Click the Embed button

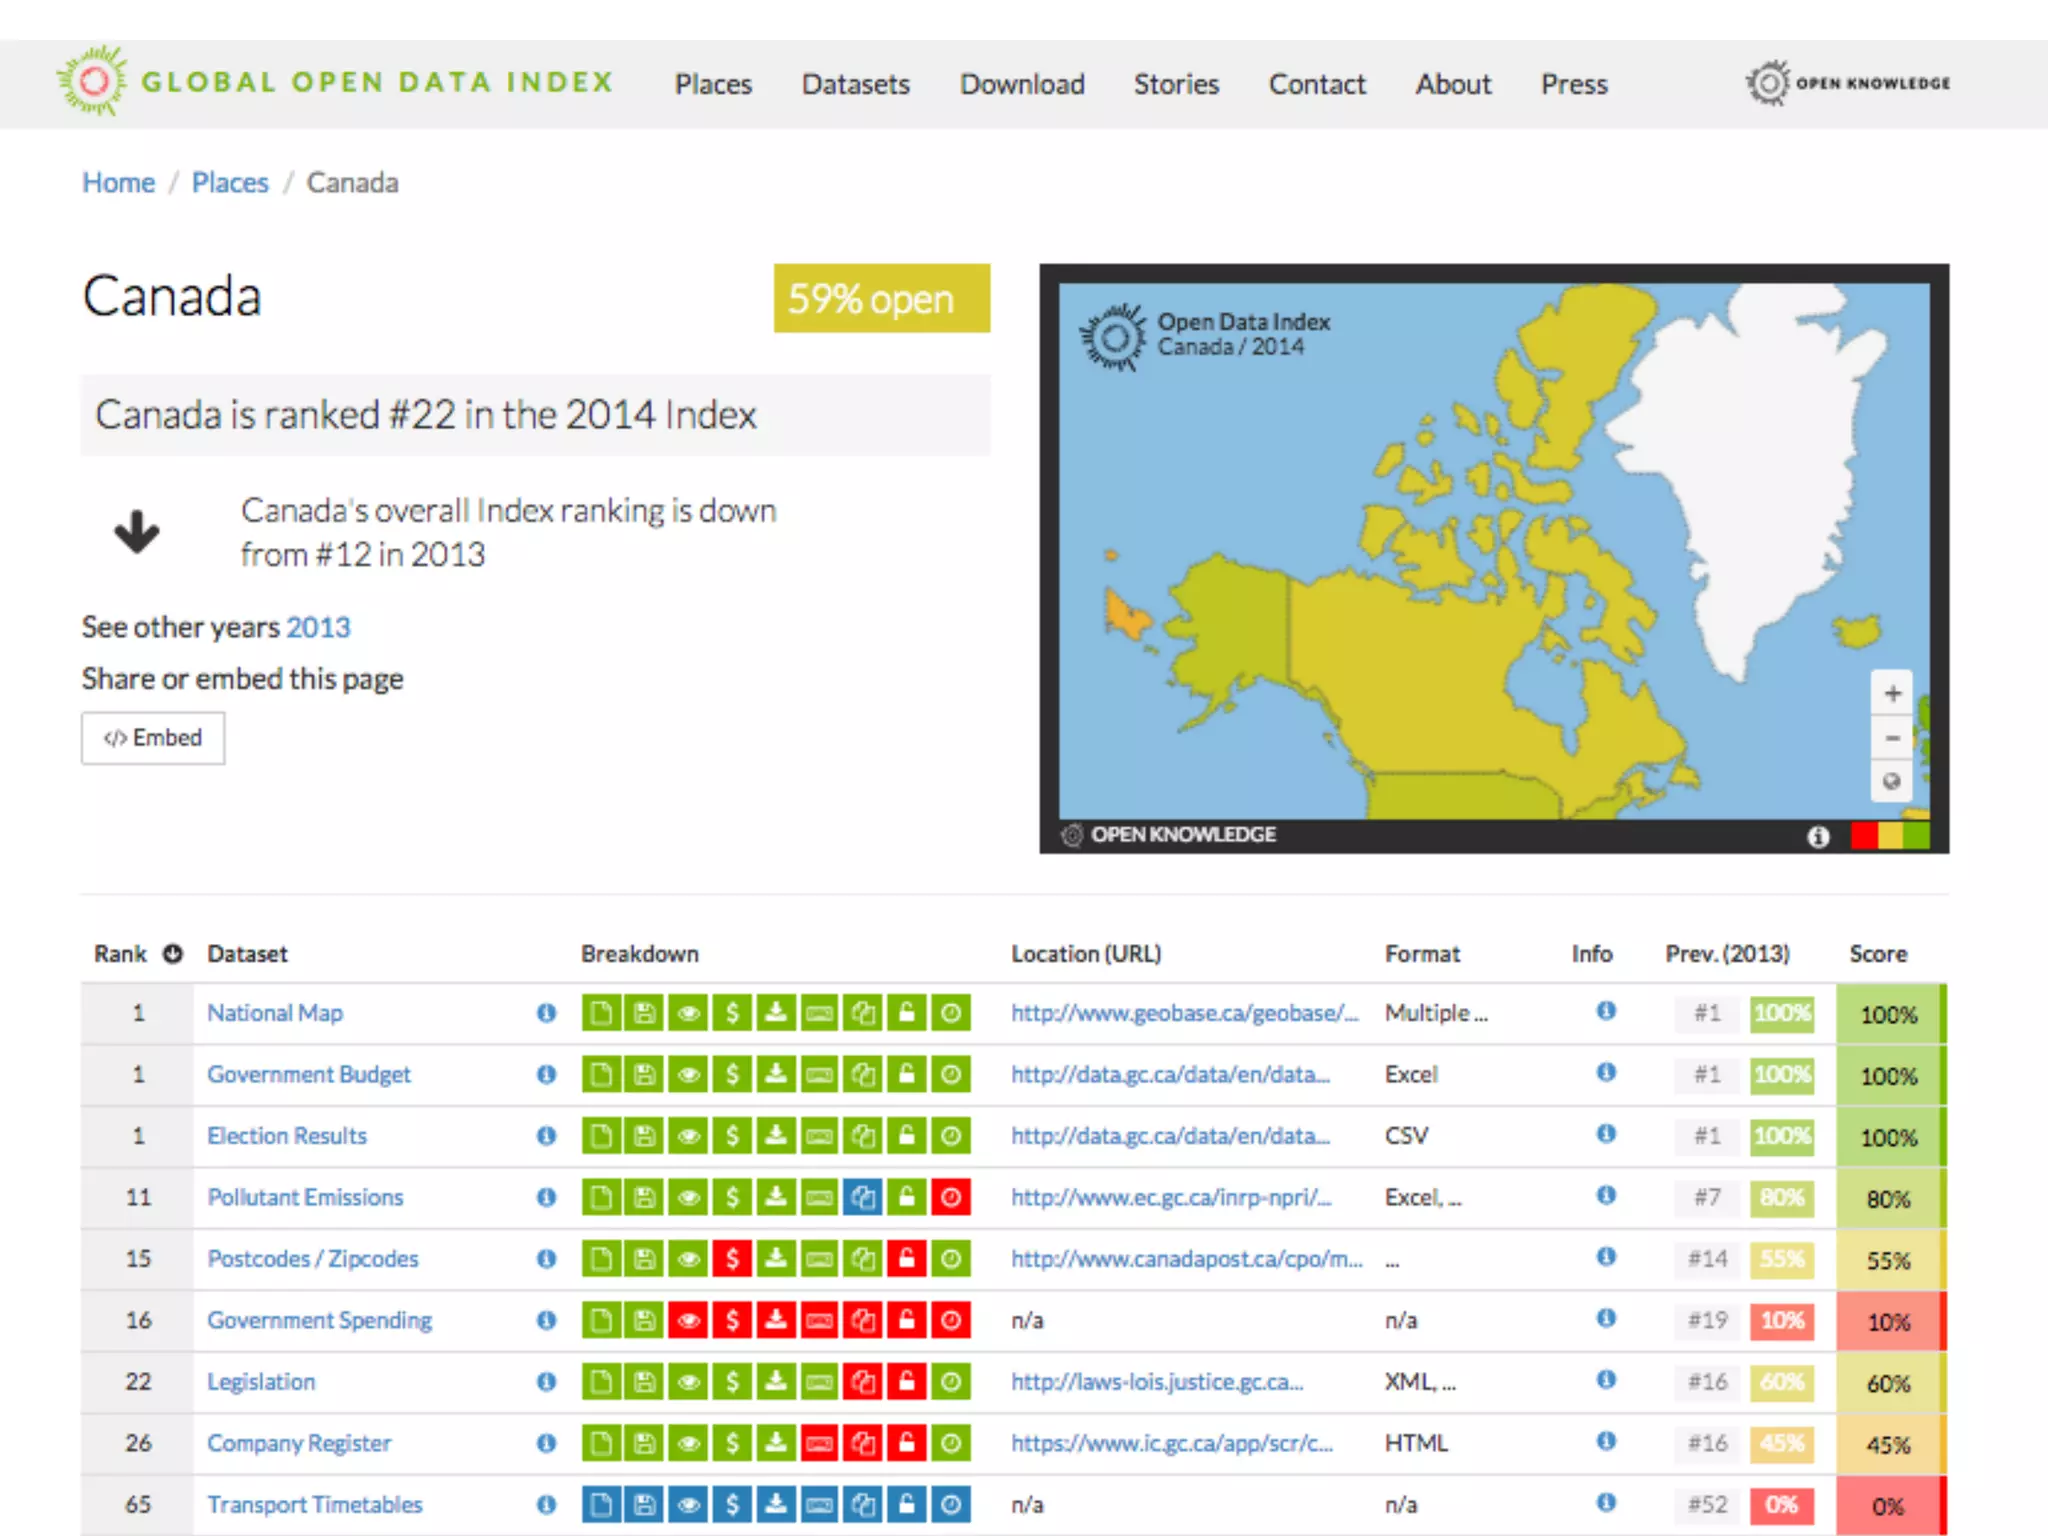point(153,738)
